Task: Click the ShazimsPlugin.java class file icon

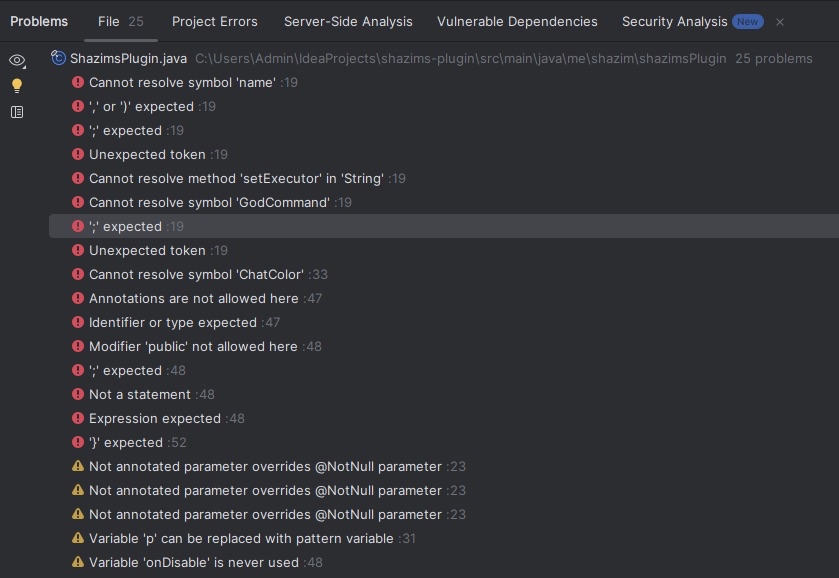Action: click(x=59, y=59)
